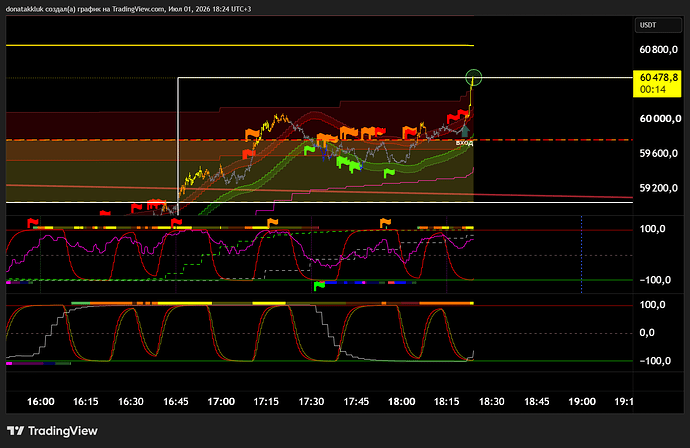
Task: Select the lone green flag under the green band
Action: (389, 173)
